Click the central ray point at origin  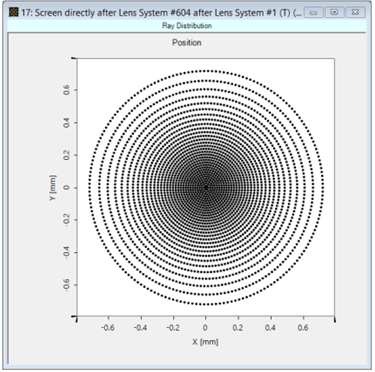[x=206, y=188]
